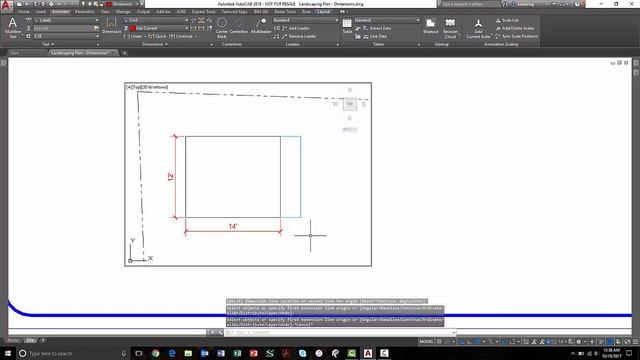Select the Multiline Text tool
Image resolution: width=640 pixels, height=360 pixels.
click(13, 28)
